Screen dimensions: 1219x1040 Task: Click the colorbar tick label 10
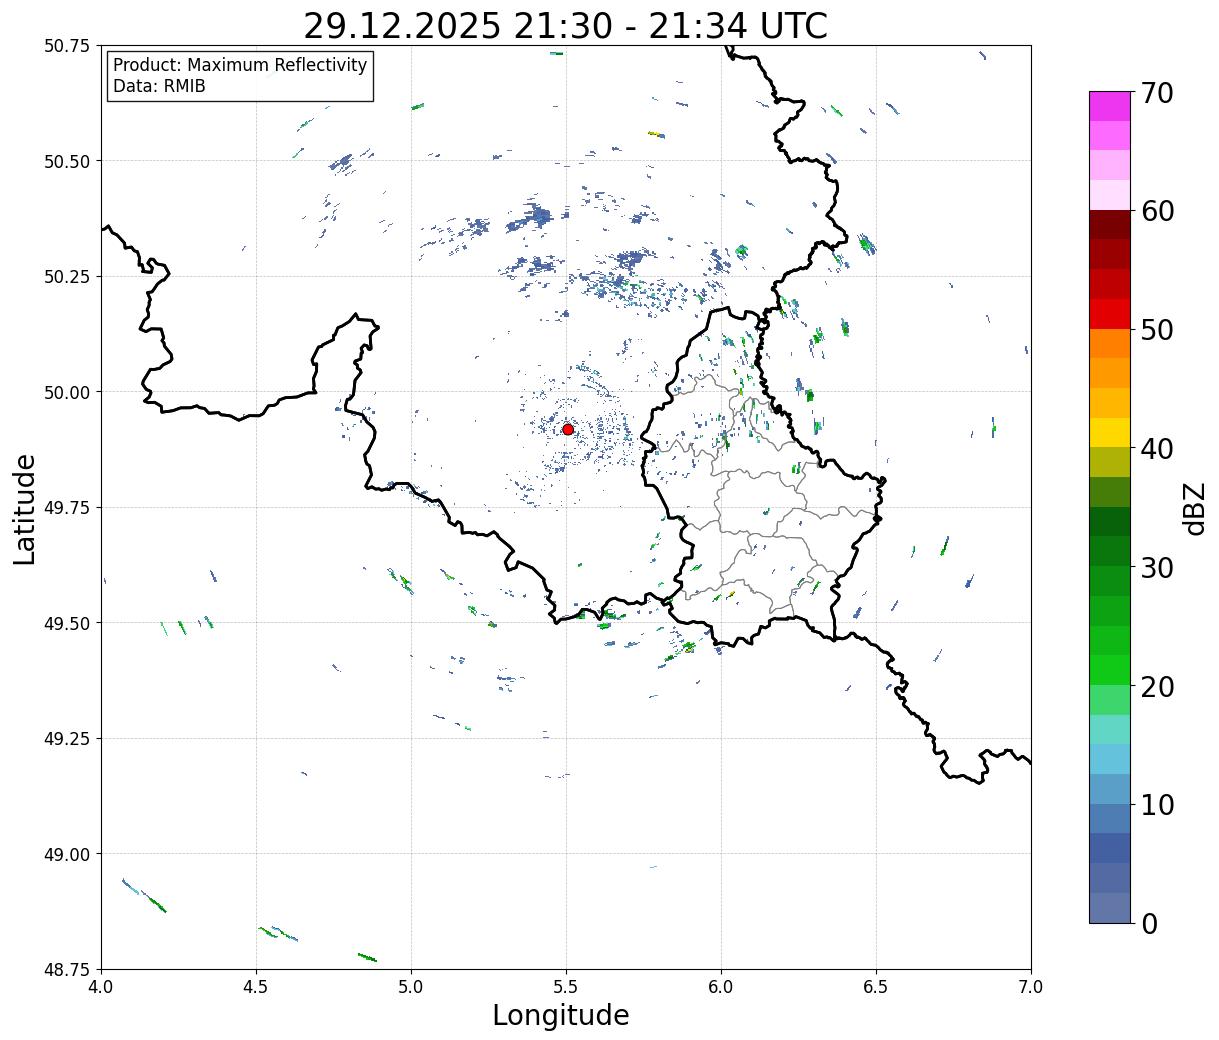(1157, 805)
